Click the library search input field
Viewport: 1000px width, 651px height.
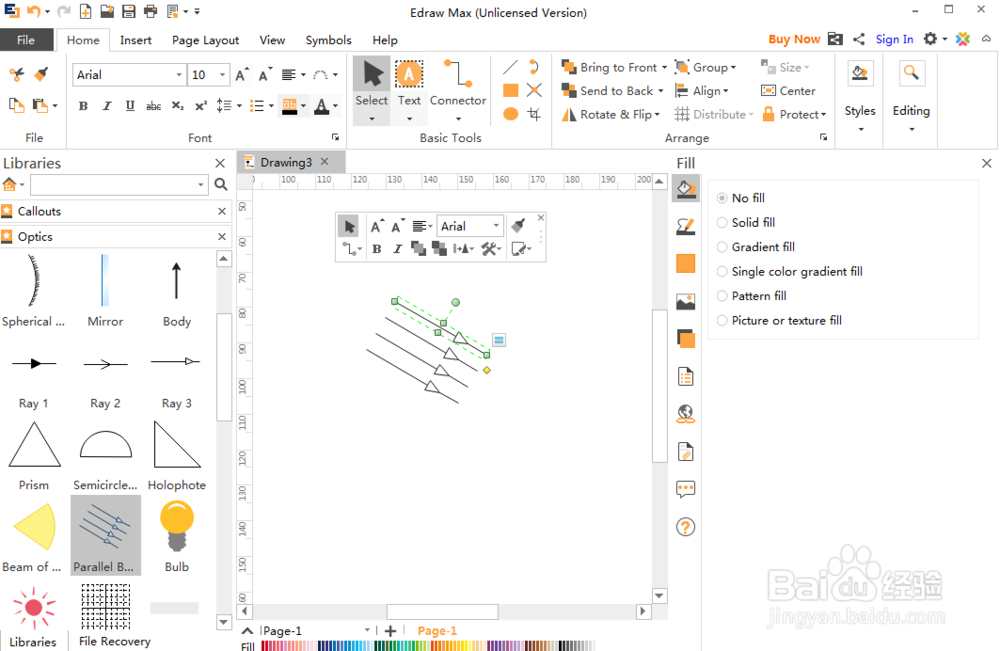point(119,185)
